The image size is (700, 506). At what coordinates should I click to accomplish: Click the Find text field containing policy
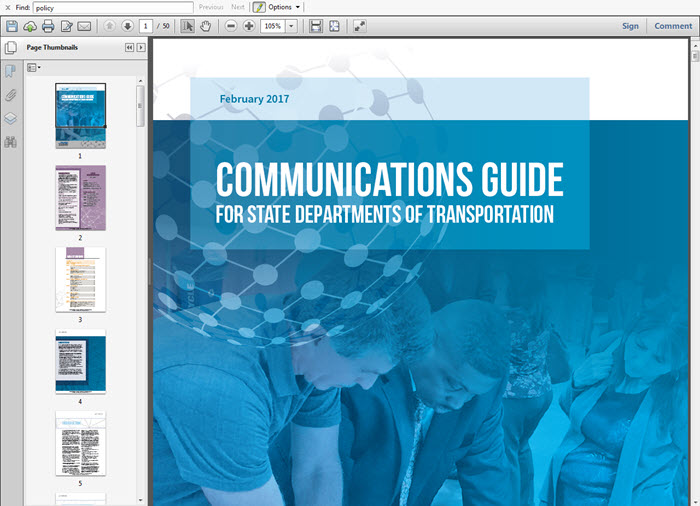tap(113, 8)
